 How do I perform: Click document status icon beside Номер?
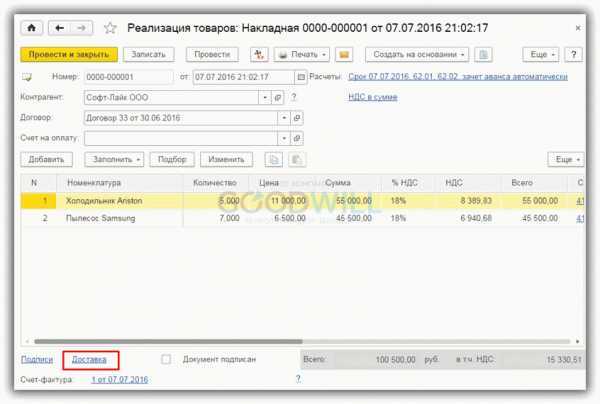click(x=27, y=77)
